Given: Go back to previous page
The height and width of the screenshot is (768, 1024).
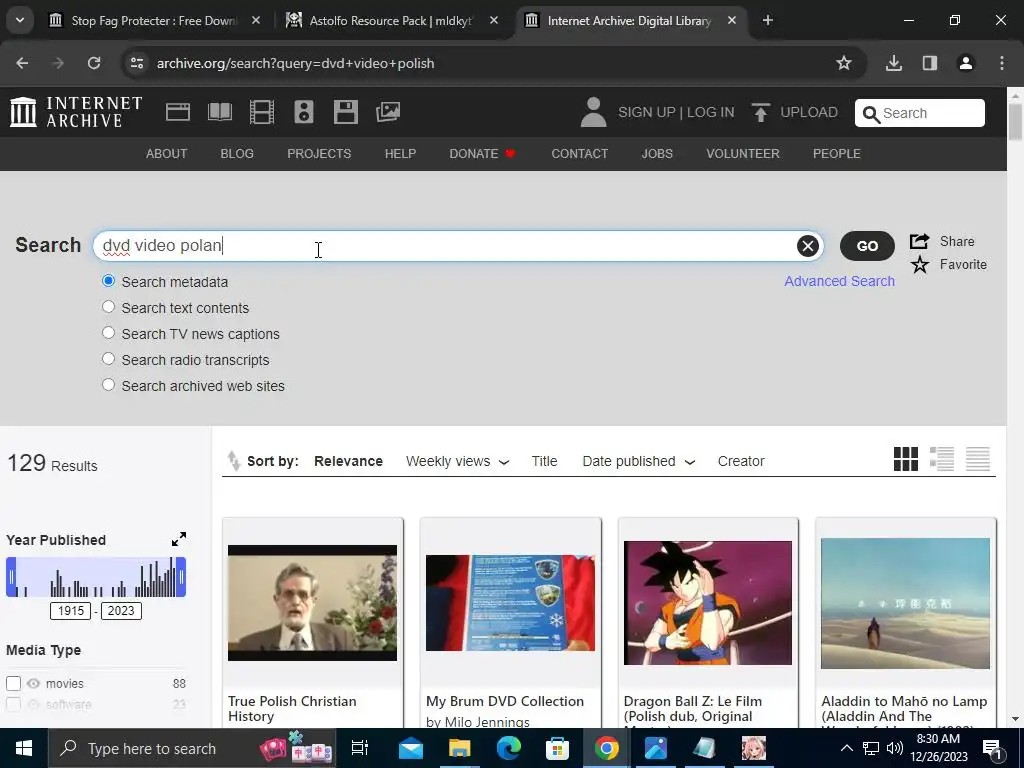Looking at the screenshot, I should tap(22, 63).
